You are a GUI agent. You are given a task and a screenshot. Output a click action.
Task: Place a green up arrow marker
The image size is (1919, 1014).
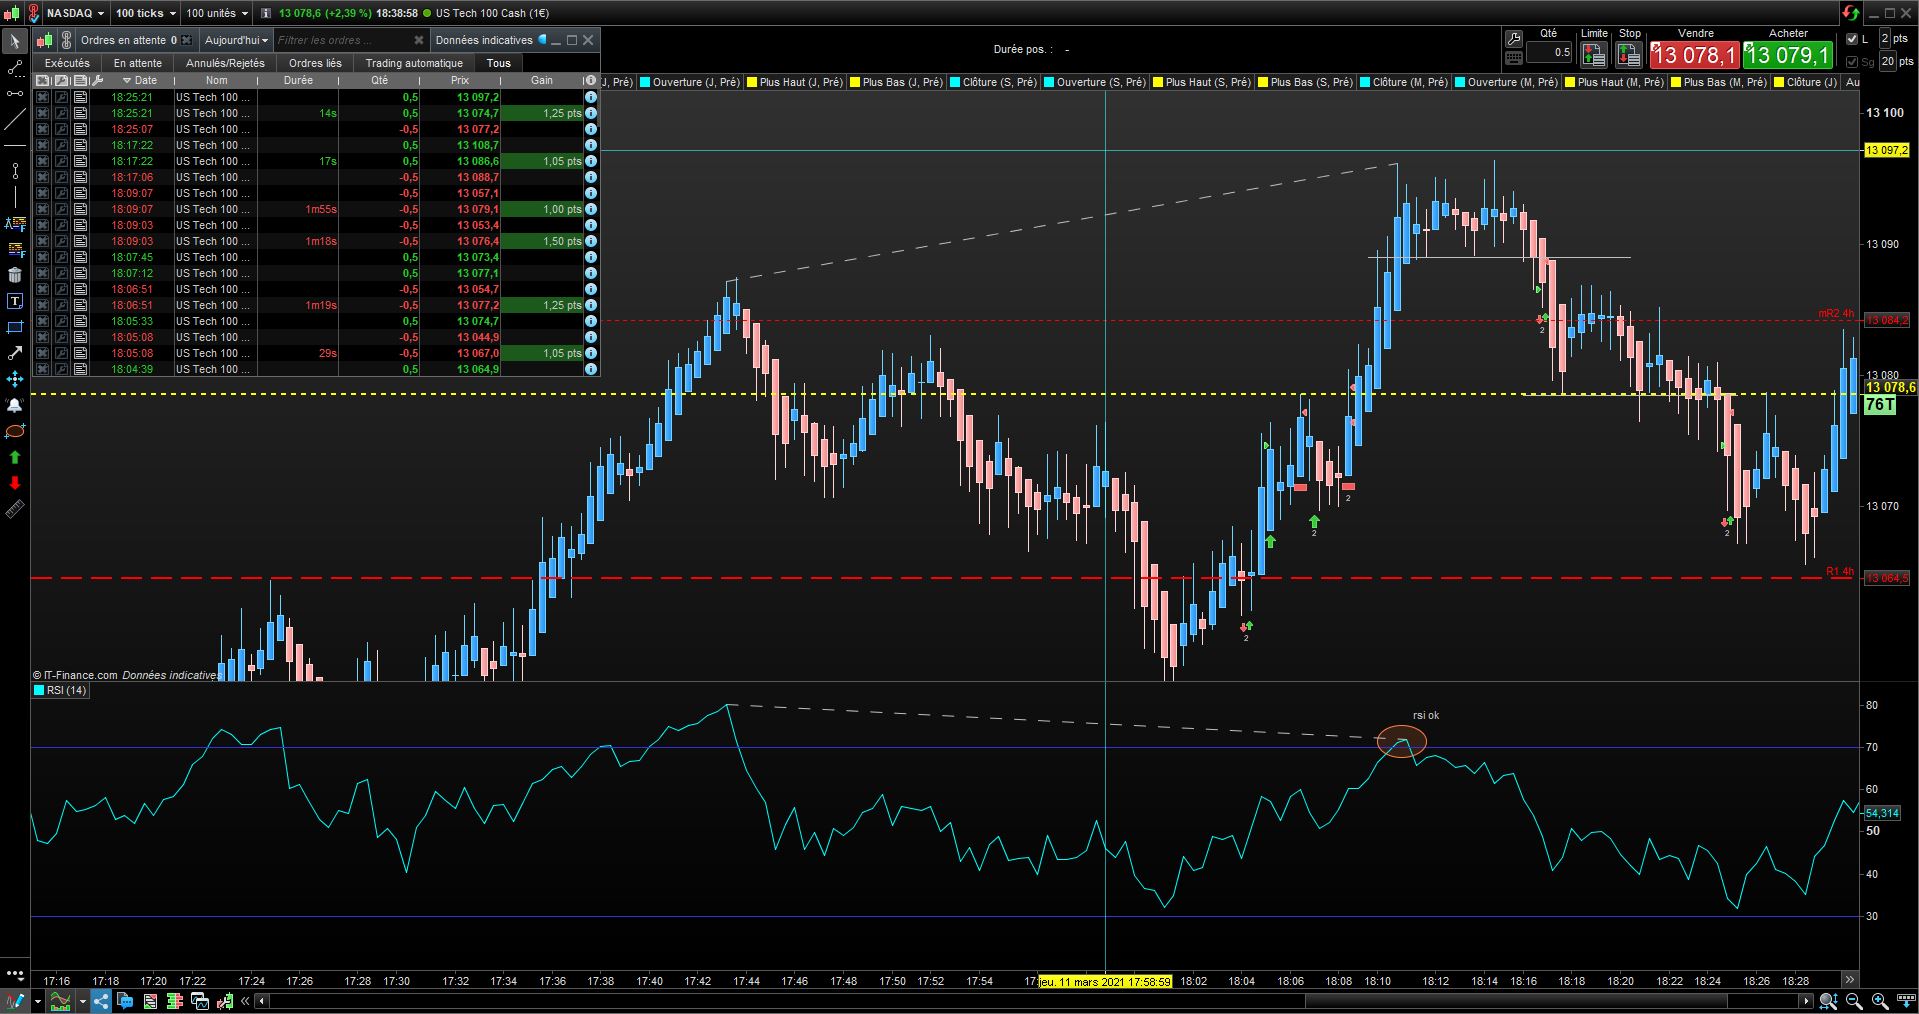click(15, 457)
